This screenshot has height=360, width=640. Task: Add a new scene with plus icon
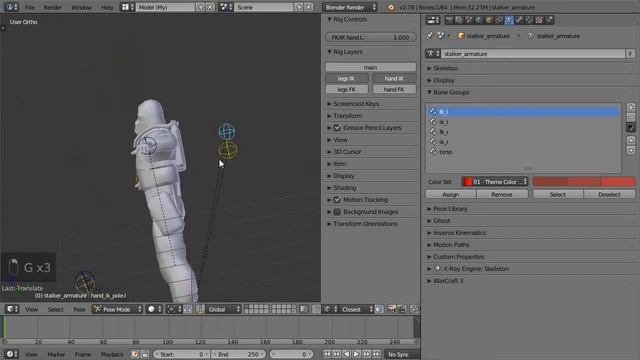[x=299, y=7]
